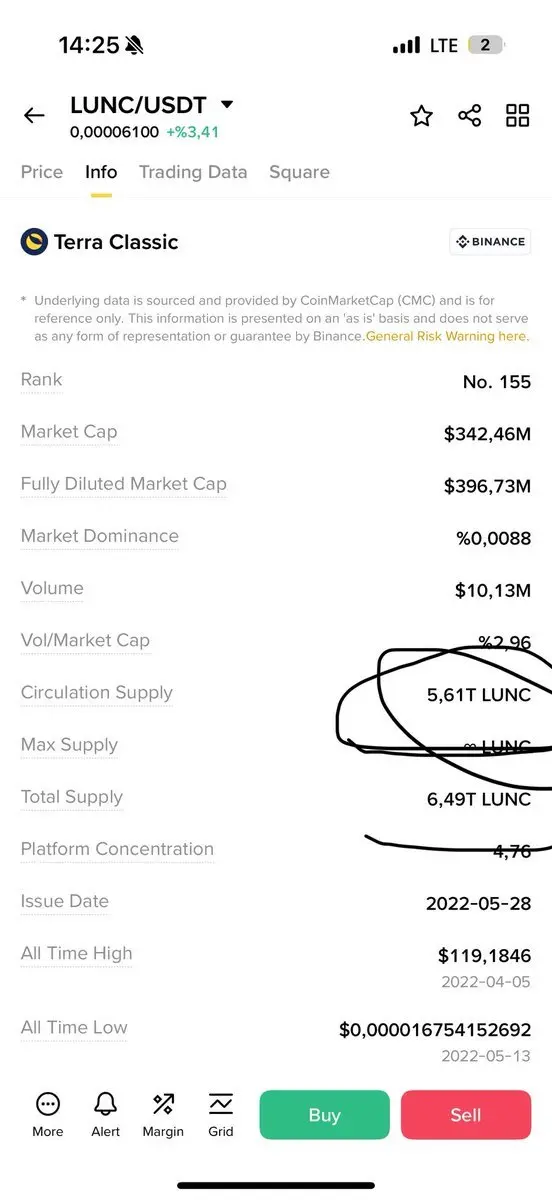Tap the red Sell button
The height and width of the screenshot is (1200, 552).
[x=466, y=1115]
